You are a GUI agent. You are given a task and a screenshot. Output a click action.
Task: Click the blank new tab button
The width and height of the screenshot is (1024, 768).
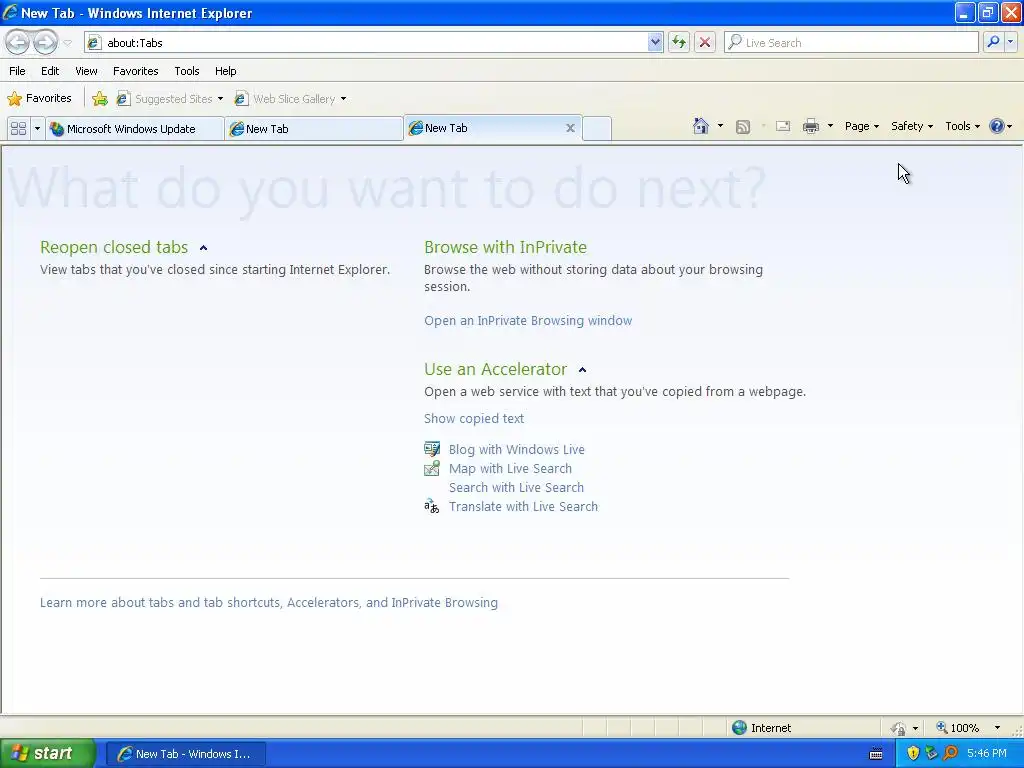pos(596,129)
